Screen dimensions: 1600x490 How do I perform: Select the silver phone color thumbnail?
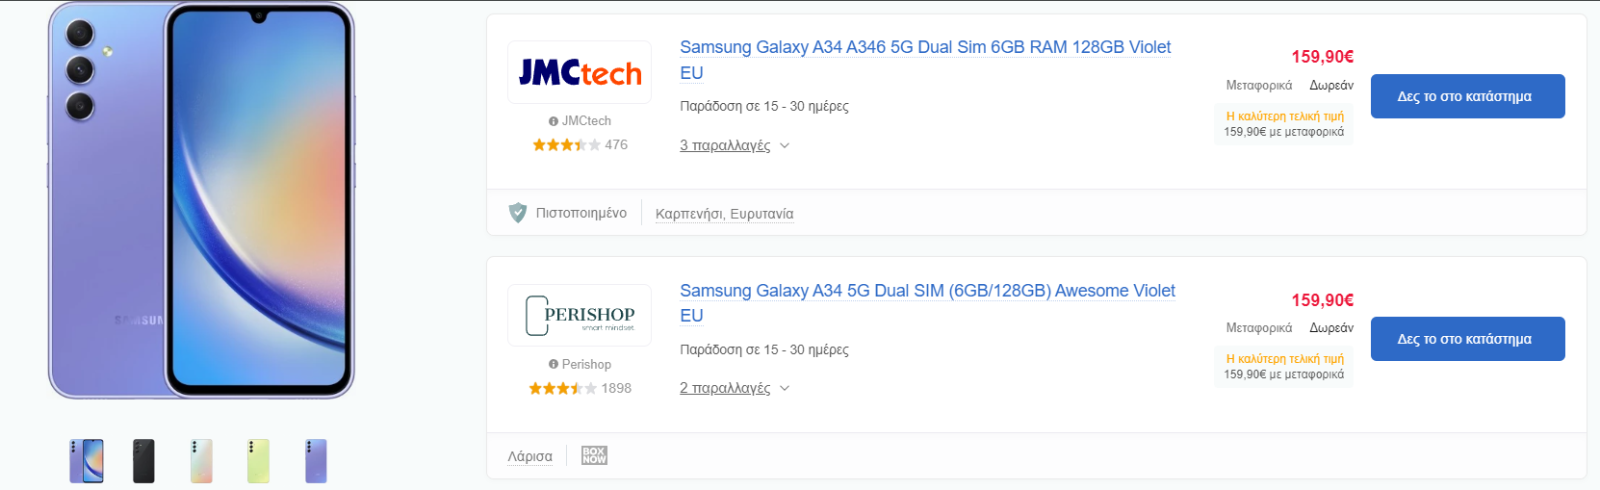coord(201,461)
